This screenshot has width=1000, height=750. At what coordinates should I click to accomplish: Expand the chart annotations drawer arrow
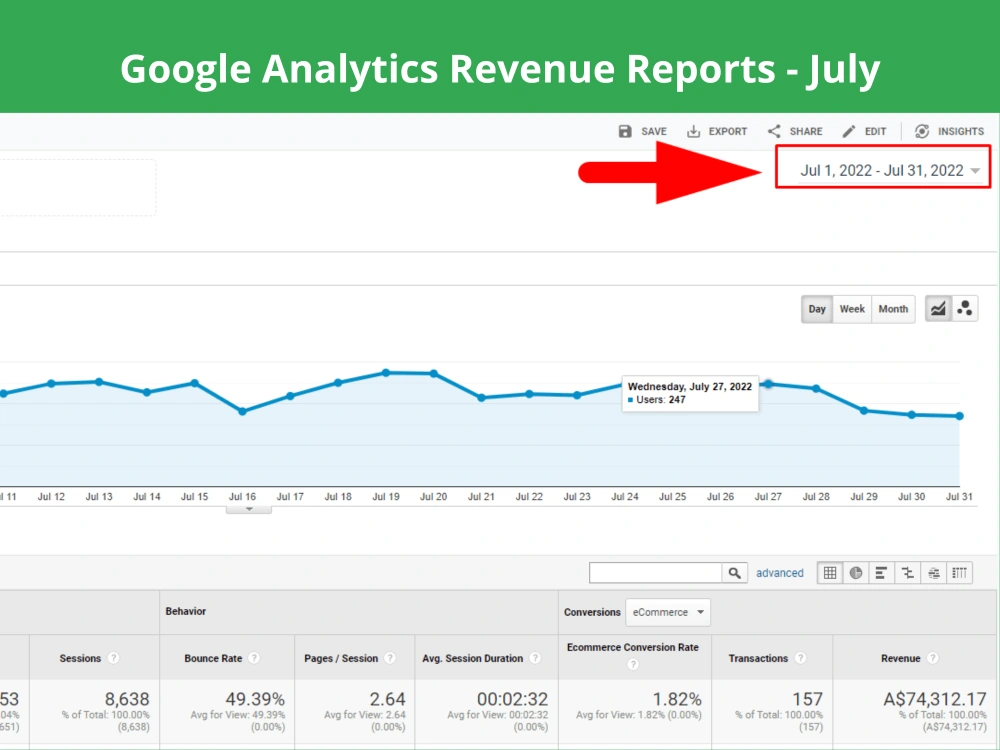[249, 509]
